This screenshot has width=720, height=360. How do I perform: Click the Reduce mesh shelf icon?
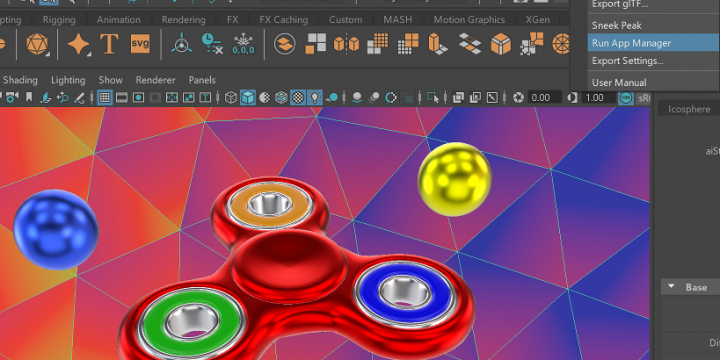click(408, 44)
